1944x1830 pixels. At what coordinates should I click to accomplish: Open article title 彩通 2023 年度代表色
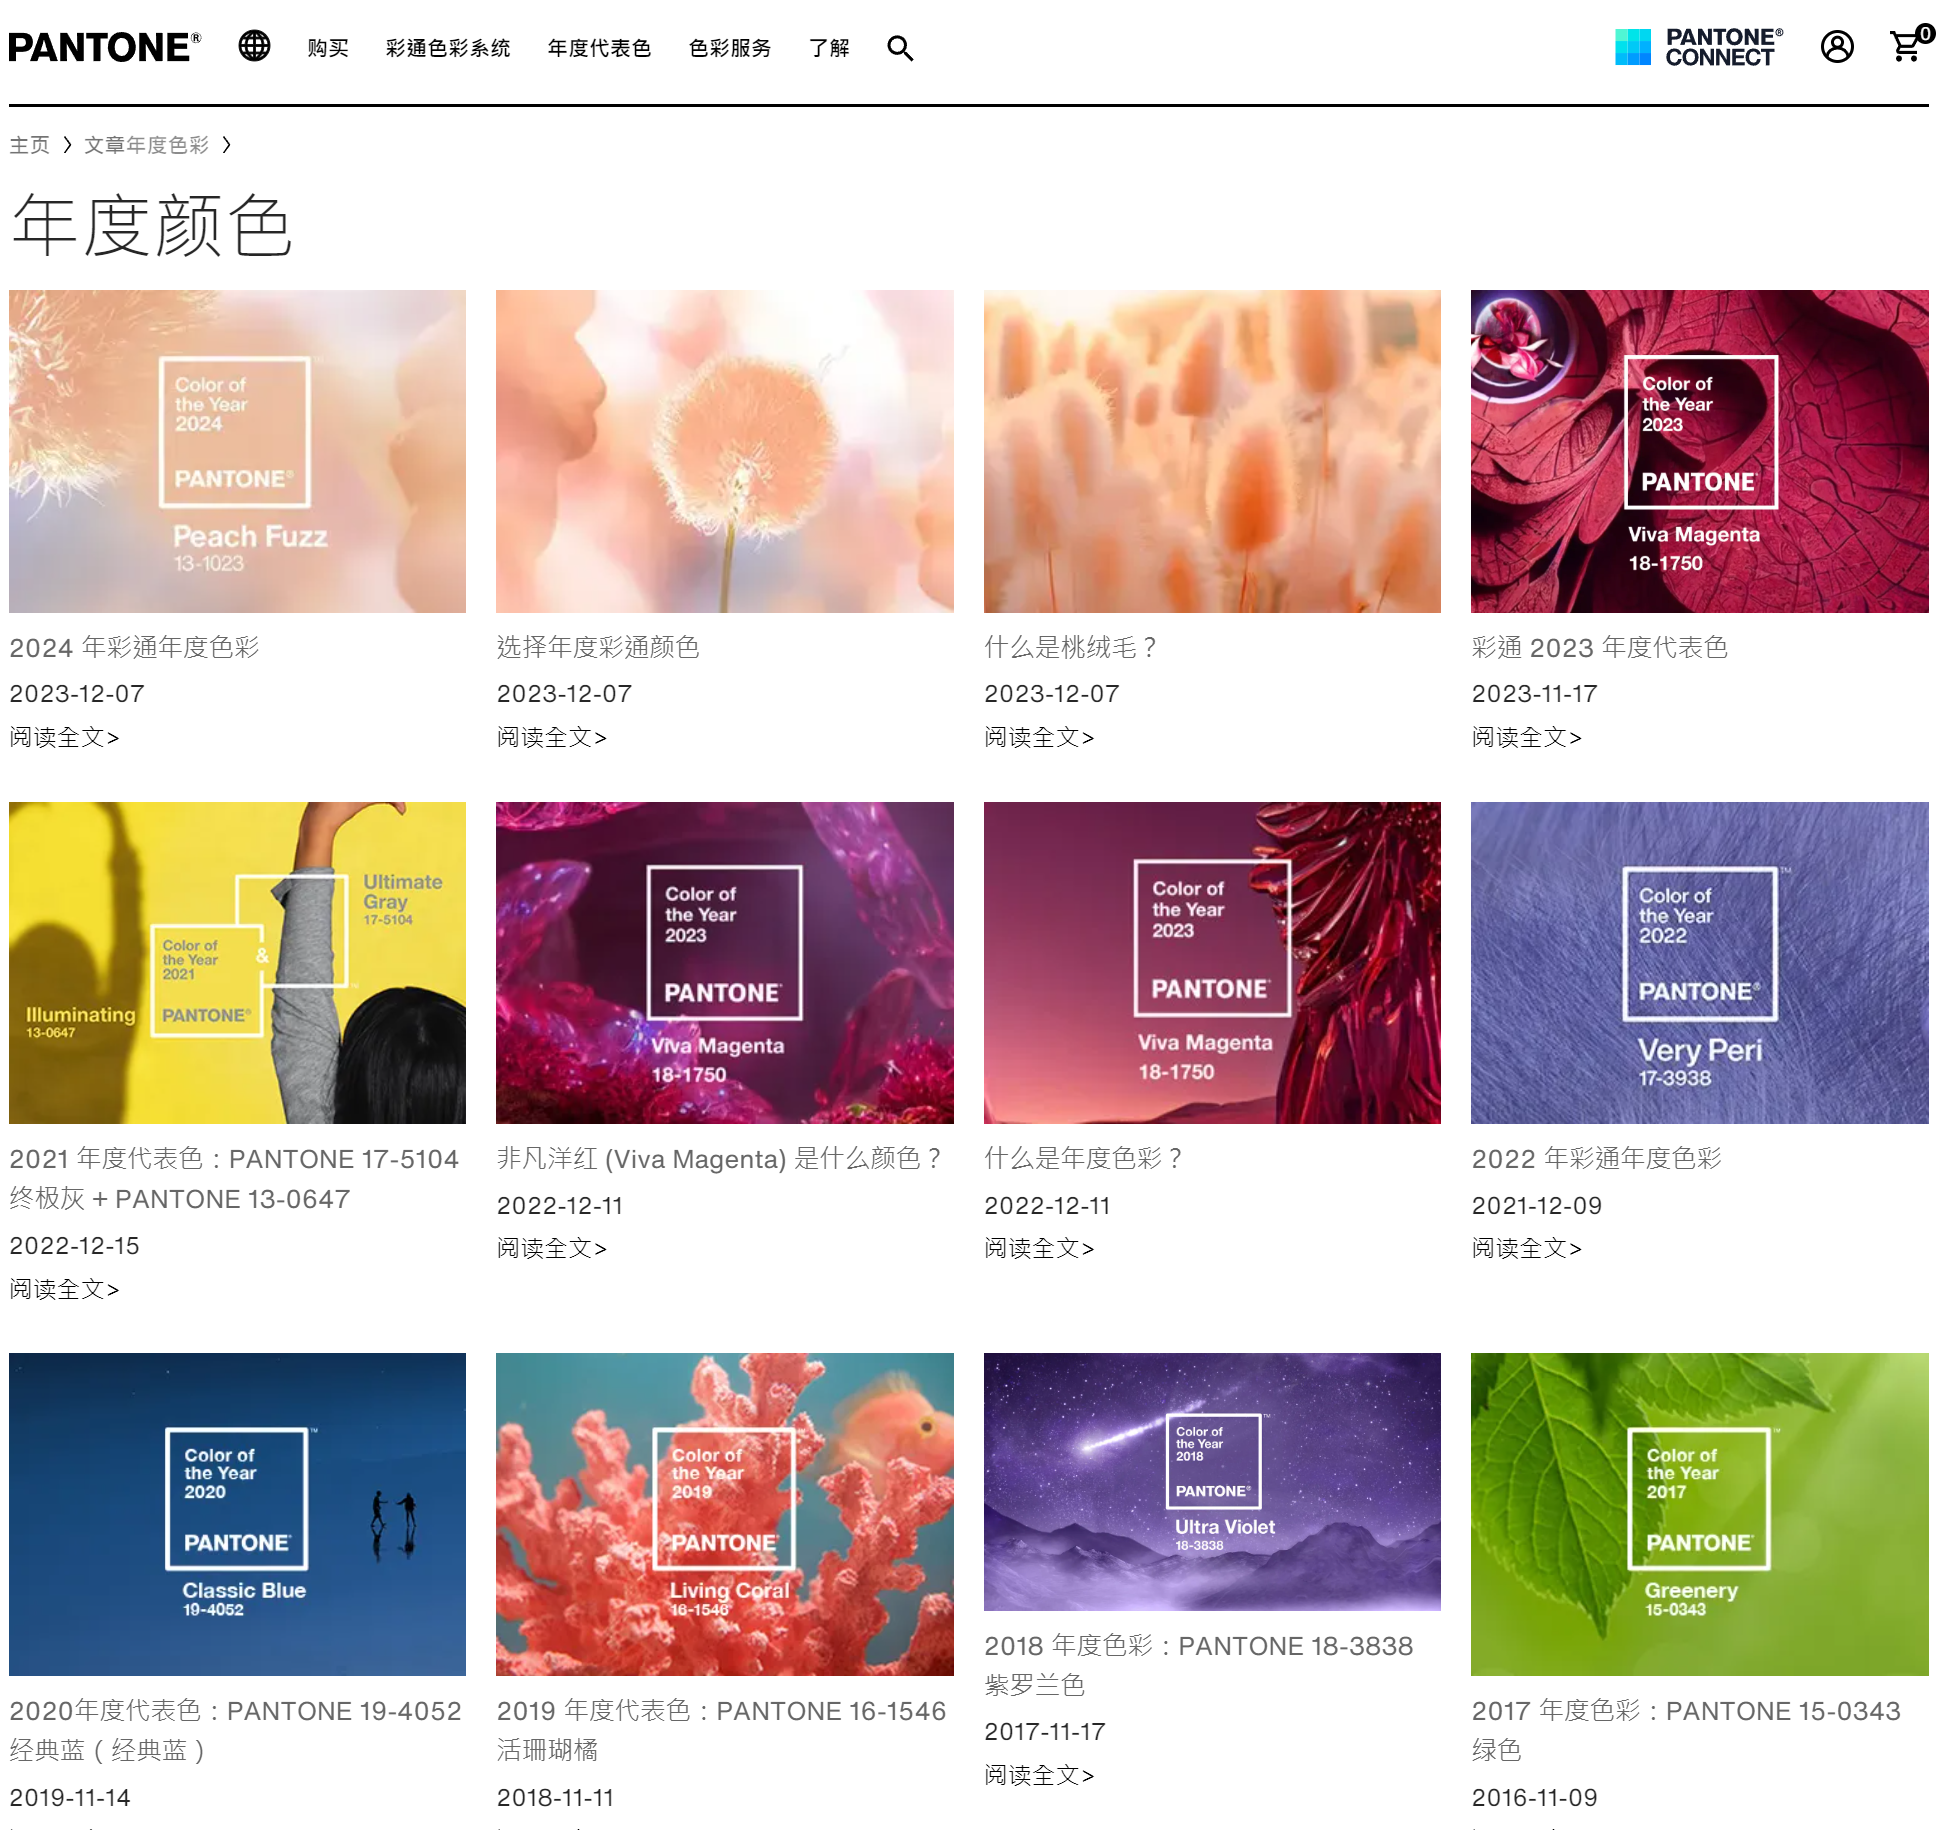tap(1600, 648)
